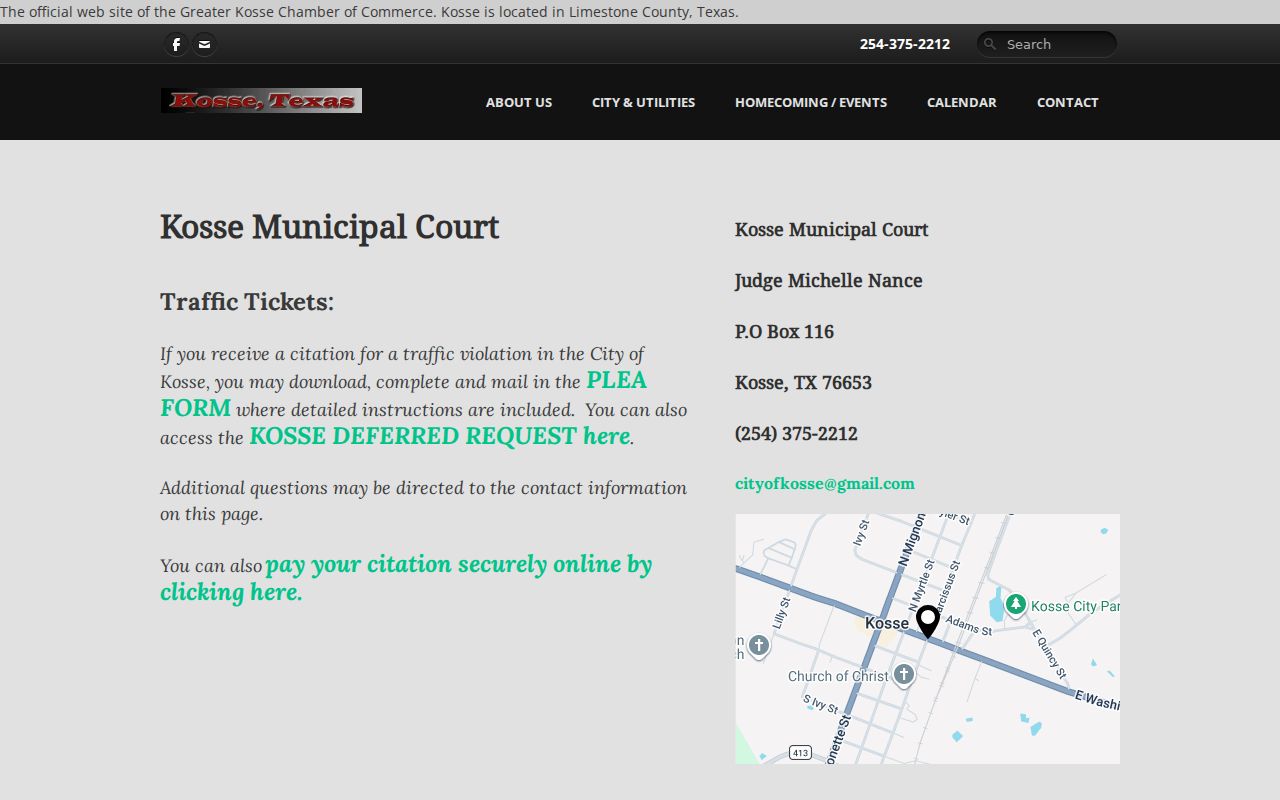Click the Kosse, TX 76653 address line
The height and width of the screenshot is (800, 1280).
[803, 382]
